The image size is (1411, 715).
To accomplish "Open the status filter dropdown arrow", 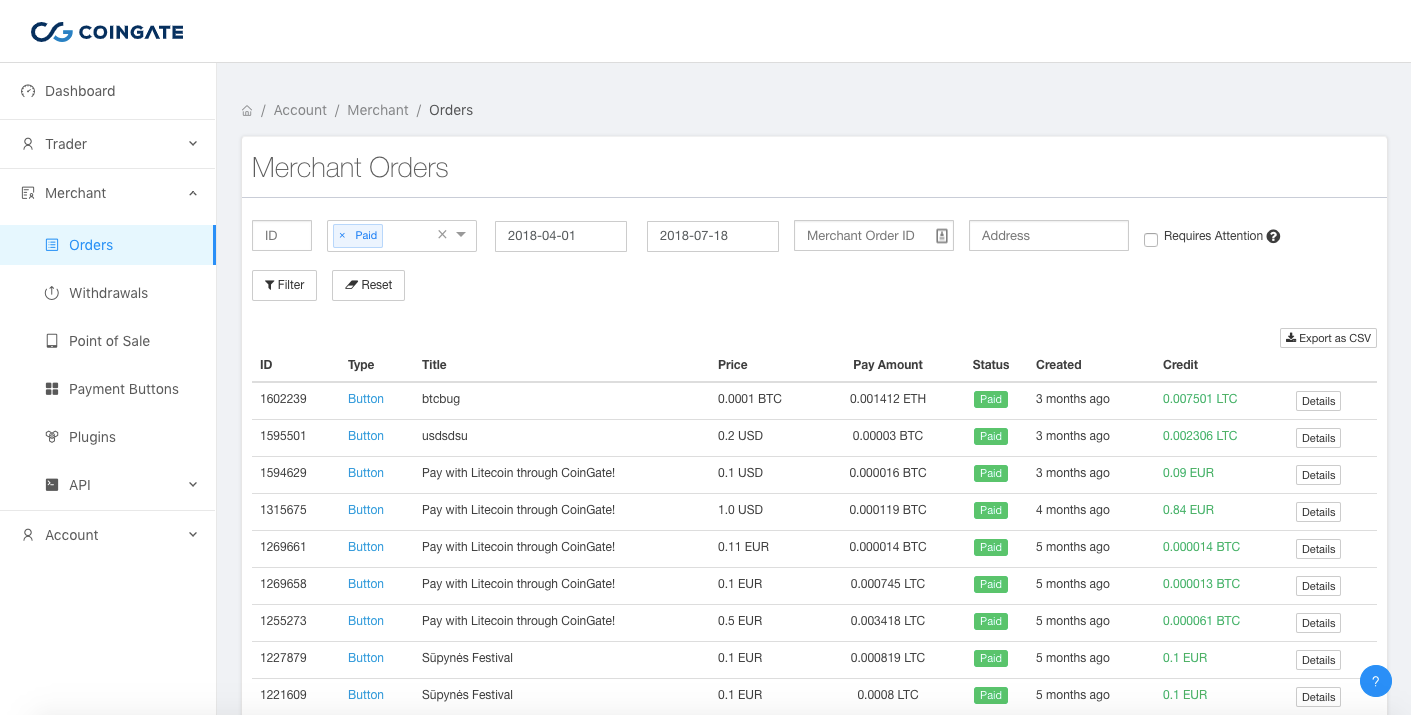I will coord(461,235).
